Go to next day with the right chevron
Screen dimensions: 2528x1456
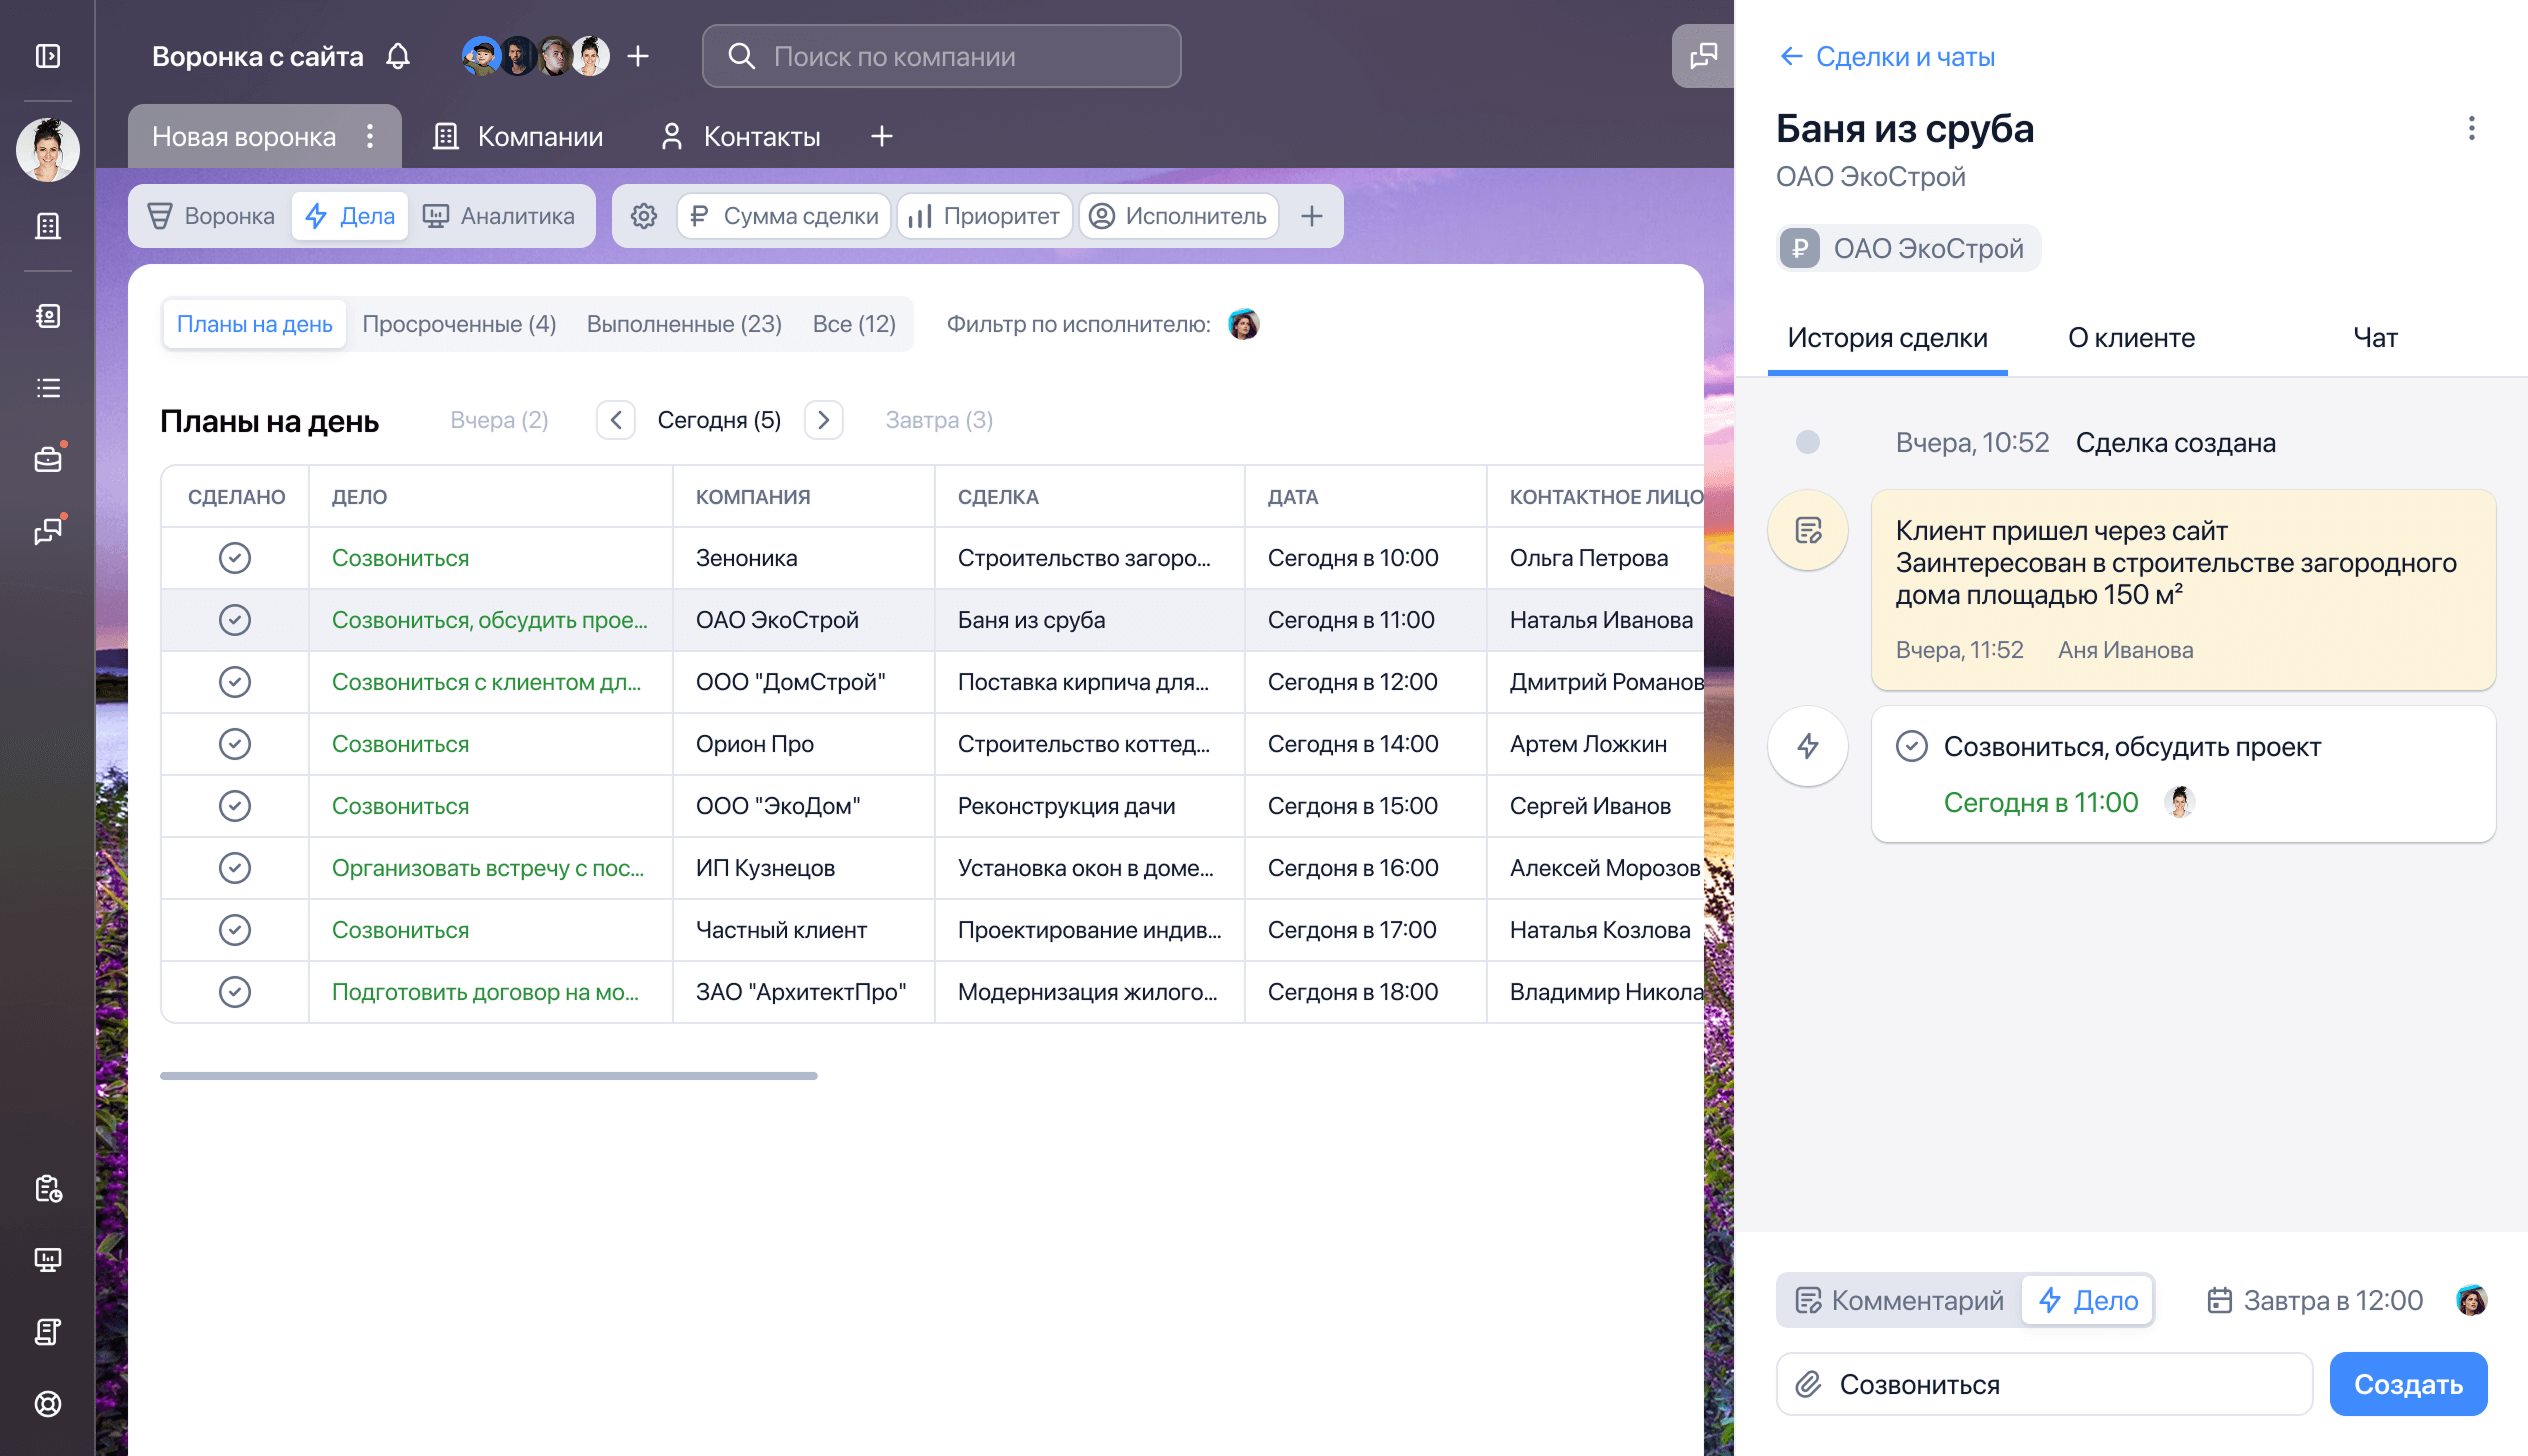tap(823, 420)
